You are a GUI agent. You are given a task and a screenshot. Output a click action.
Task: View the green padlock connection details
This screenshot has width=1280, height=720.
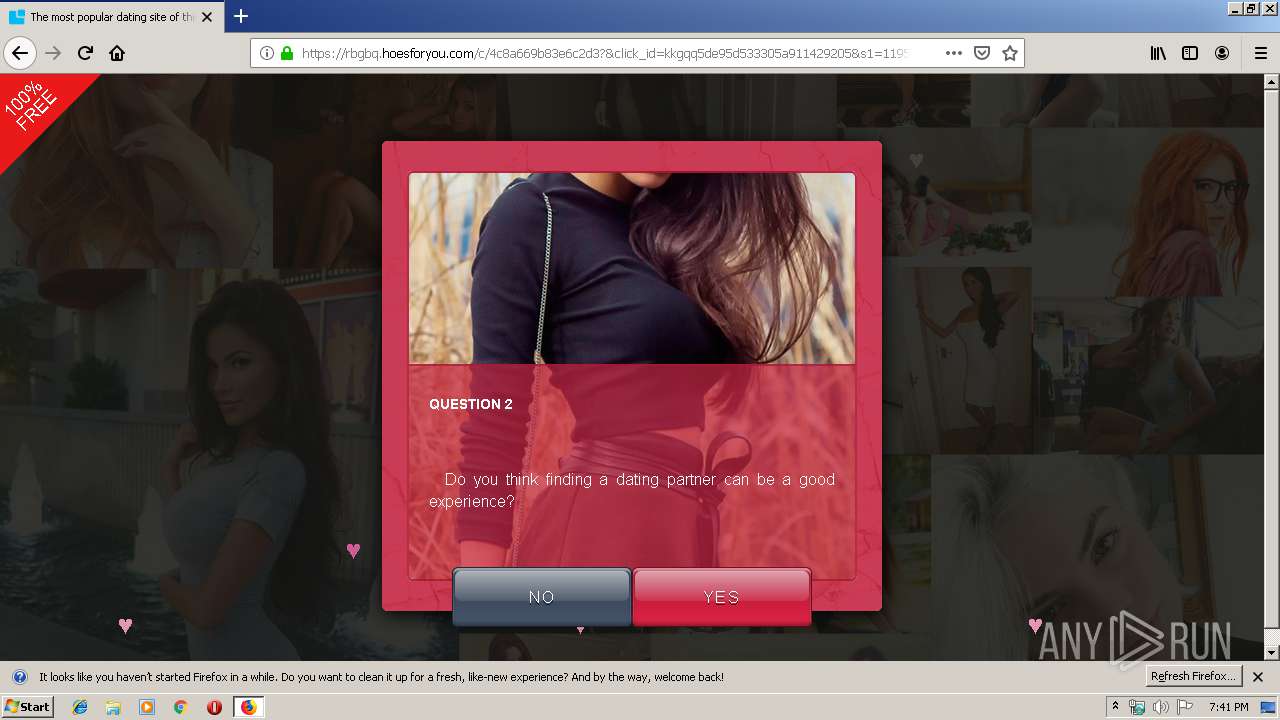pos(287,53)
